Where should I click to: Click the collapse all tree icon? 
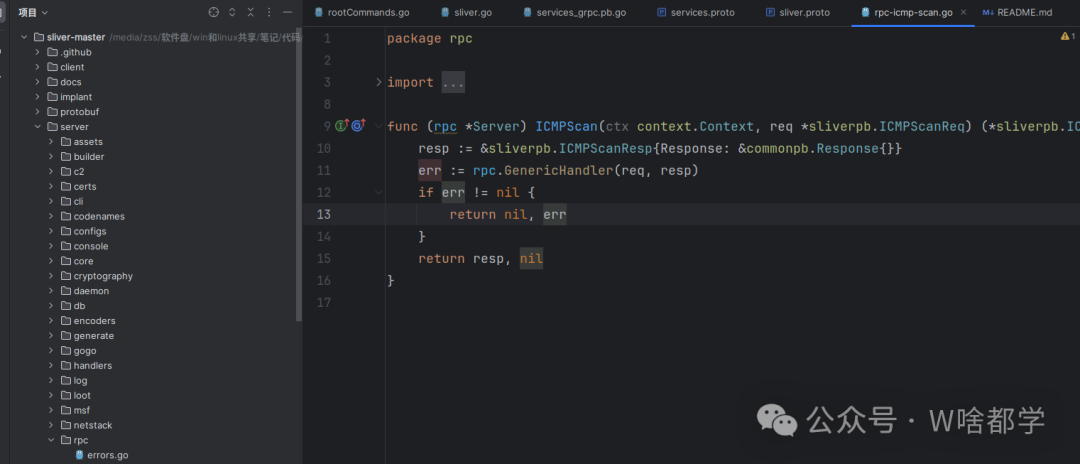pos(250,12)
